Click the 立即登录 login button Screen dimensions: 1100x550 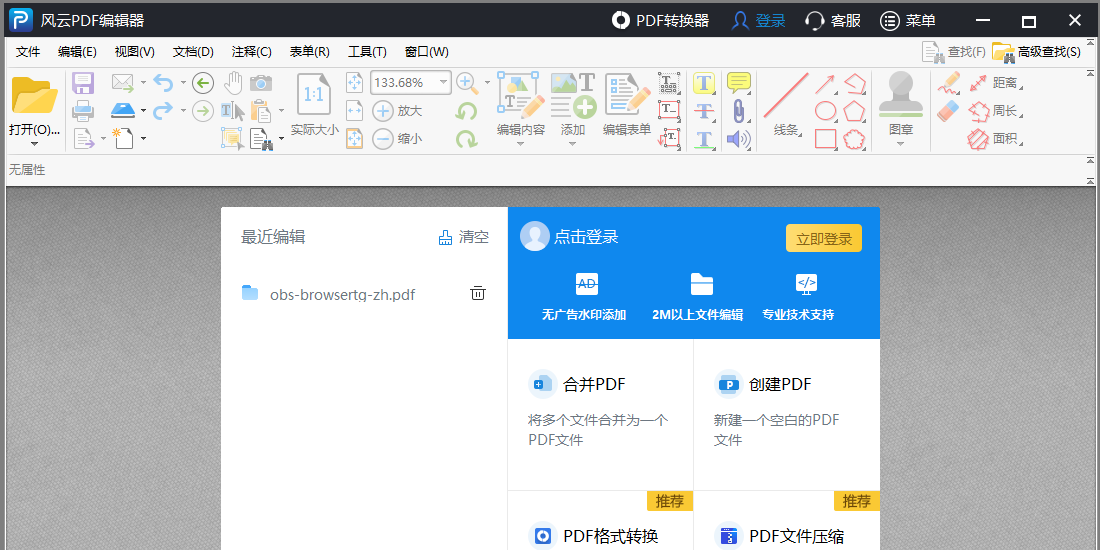click(x=824, y=239)
